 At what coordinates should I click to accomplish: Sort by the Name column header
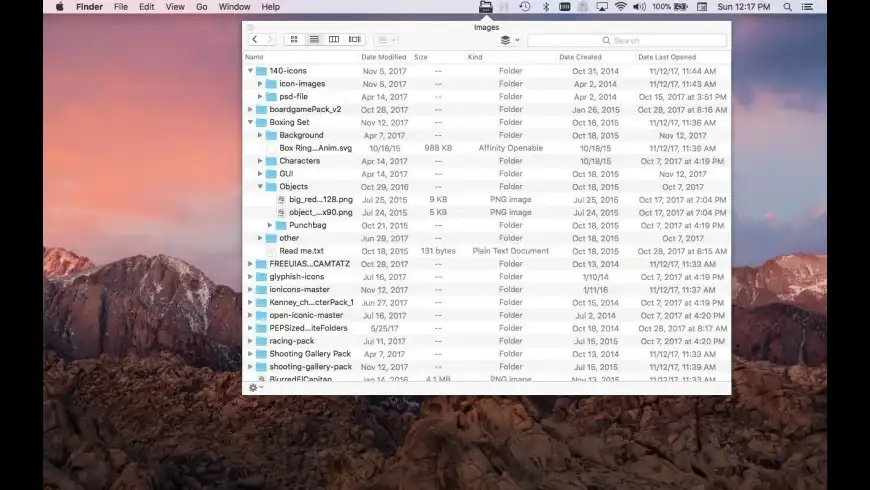(300, 57)
